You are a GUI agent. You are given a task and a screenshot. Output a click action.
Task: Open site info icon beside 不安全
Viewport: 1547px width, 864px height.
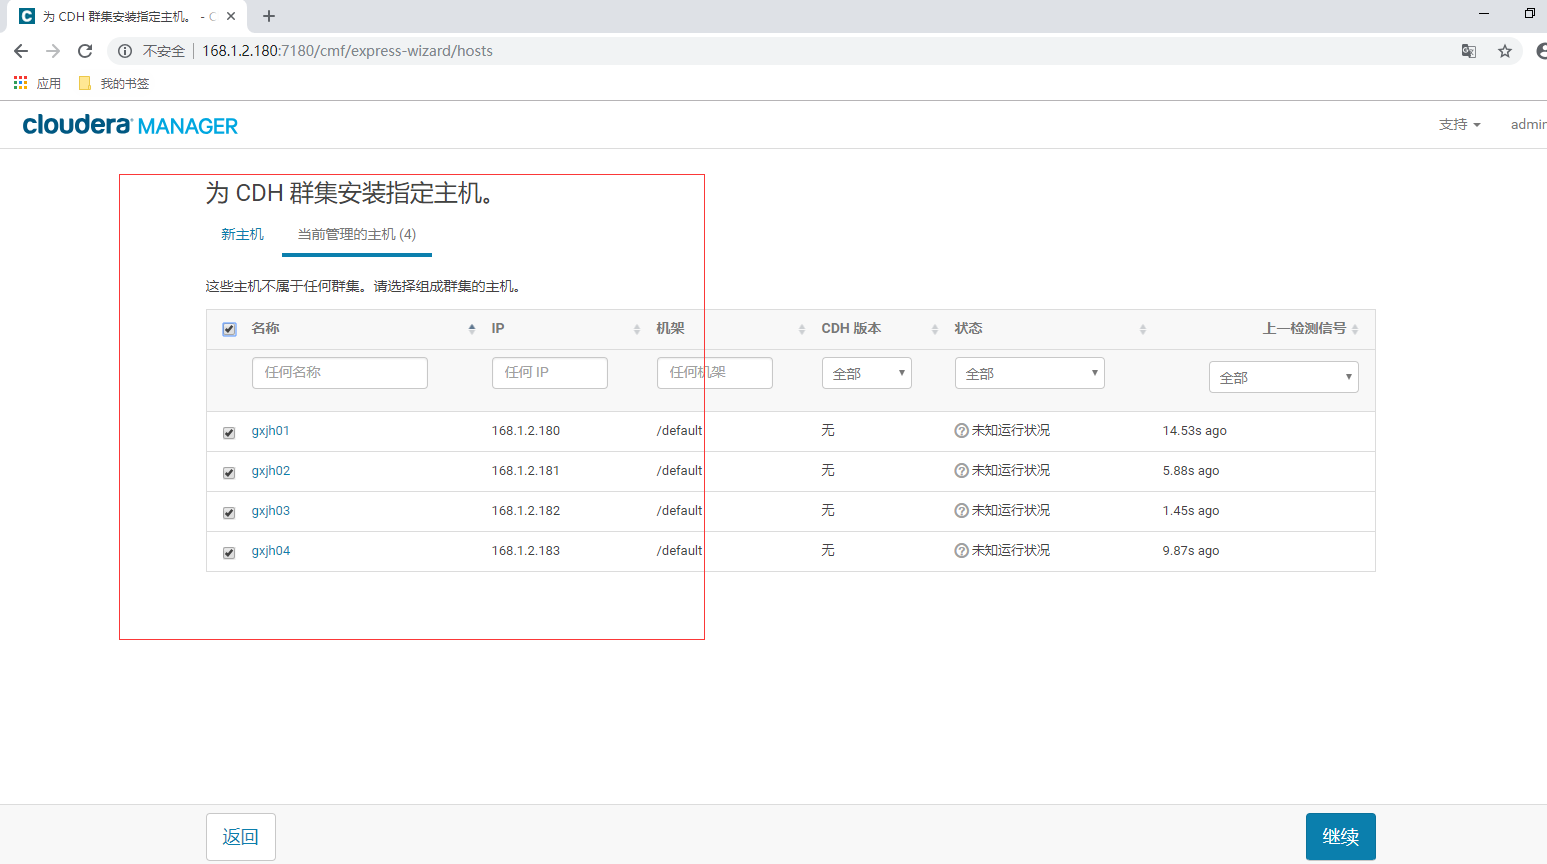tap(125, 51)
